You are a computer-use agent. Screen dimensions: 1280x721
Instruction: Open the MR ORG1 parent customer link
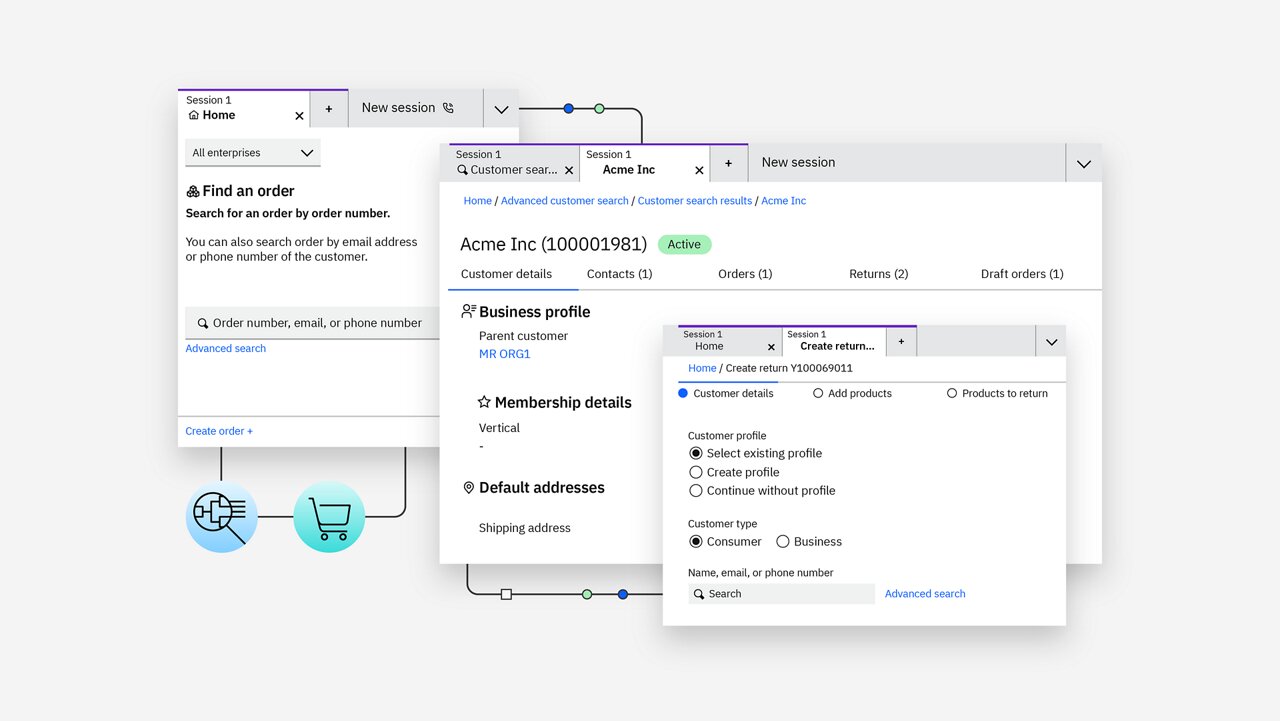click(504, 354)
